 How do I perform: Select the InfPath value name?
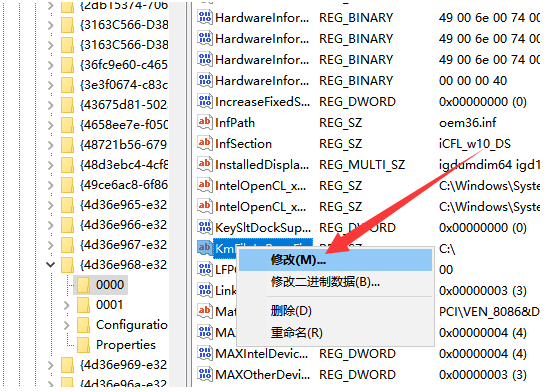click(235, 123)
